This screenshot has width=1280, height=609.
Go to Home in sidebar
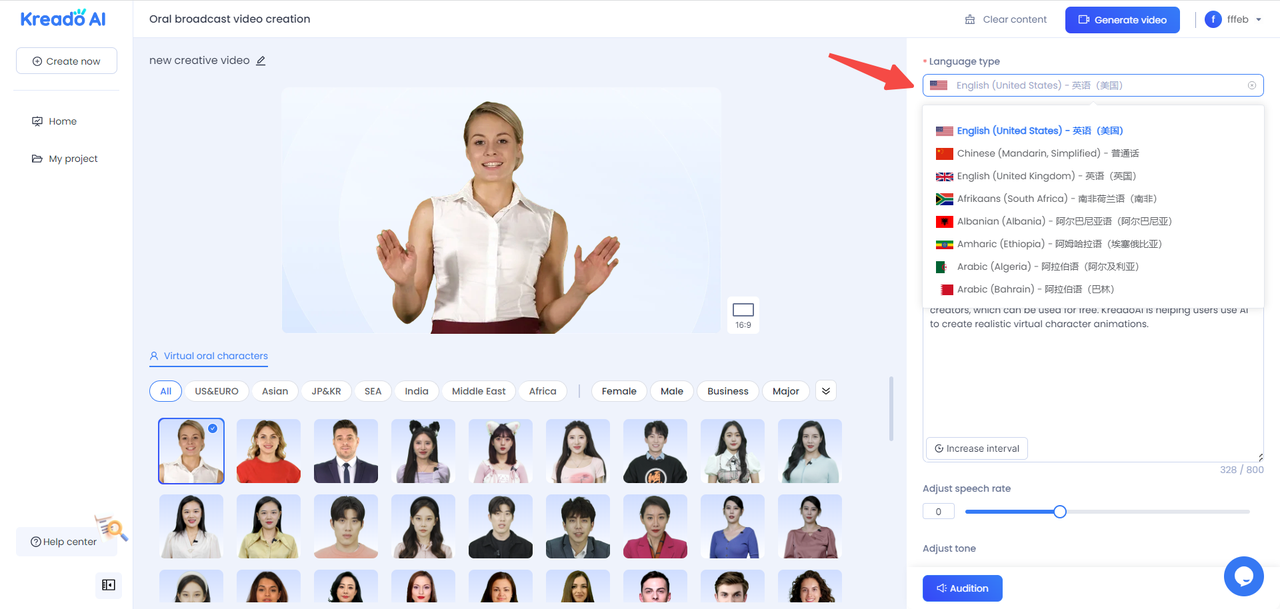[x=54, y=121]
